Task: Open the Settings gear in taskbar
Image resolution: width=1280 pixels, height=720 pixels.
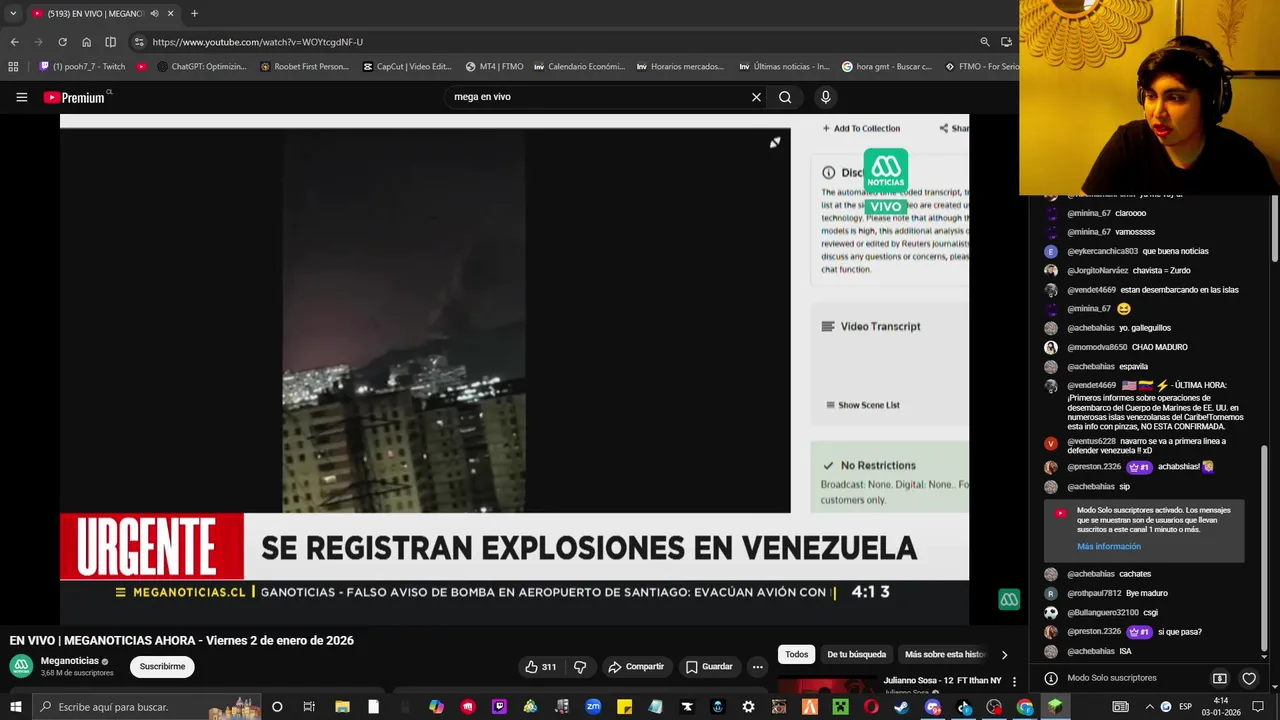Action: [x=748, y=707]
